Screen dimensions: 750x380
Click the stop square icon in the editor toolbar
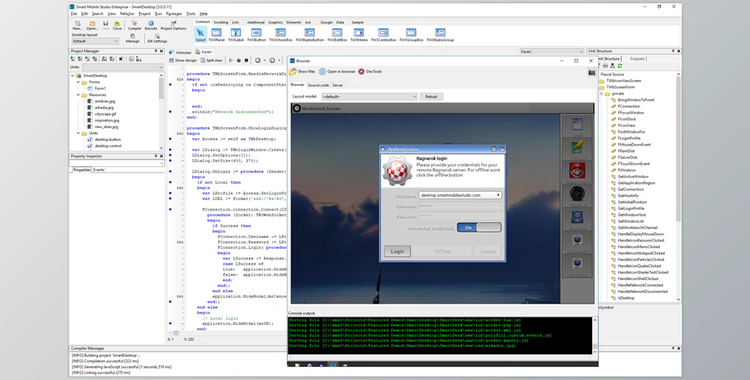coord(246,60)
